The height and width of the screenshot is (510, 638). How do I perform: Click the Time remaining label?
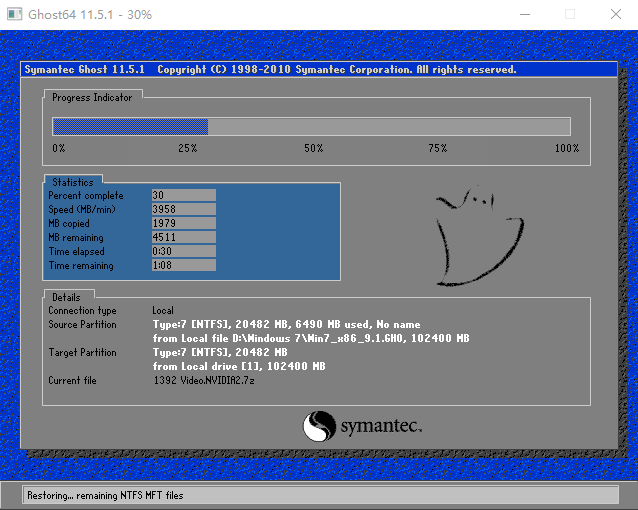click(81, 265)
